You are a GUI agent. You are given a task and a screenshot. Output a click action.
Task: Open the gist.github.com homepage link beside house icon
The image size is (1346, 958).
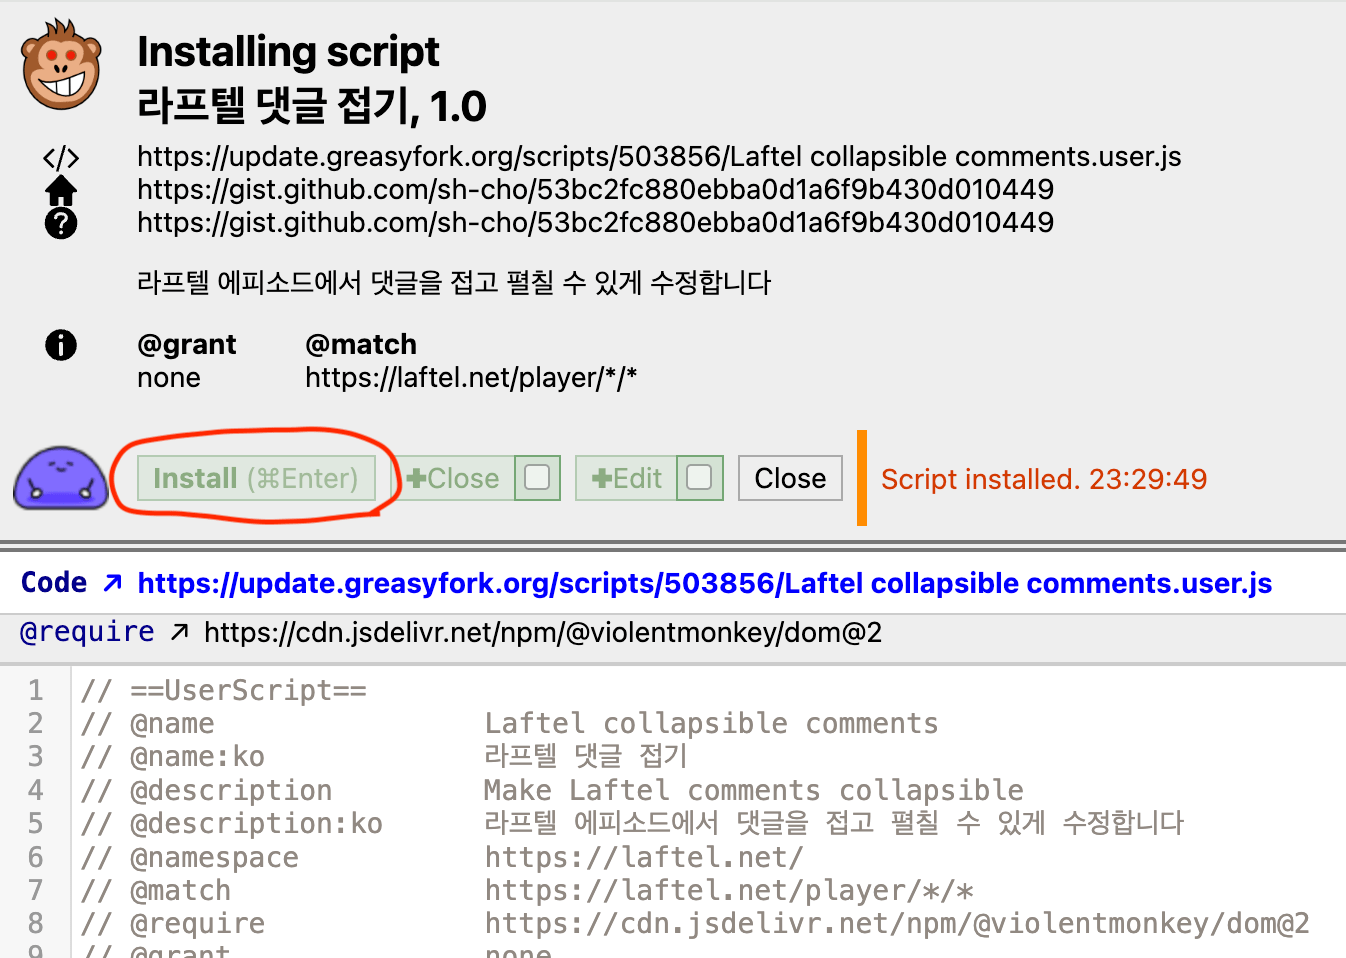coord(595,190)
